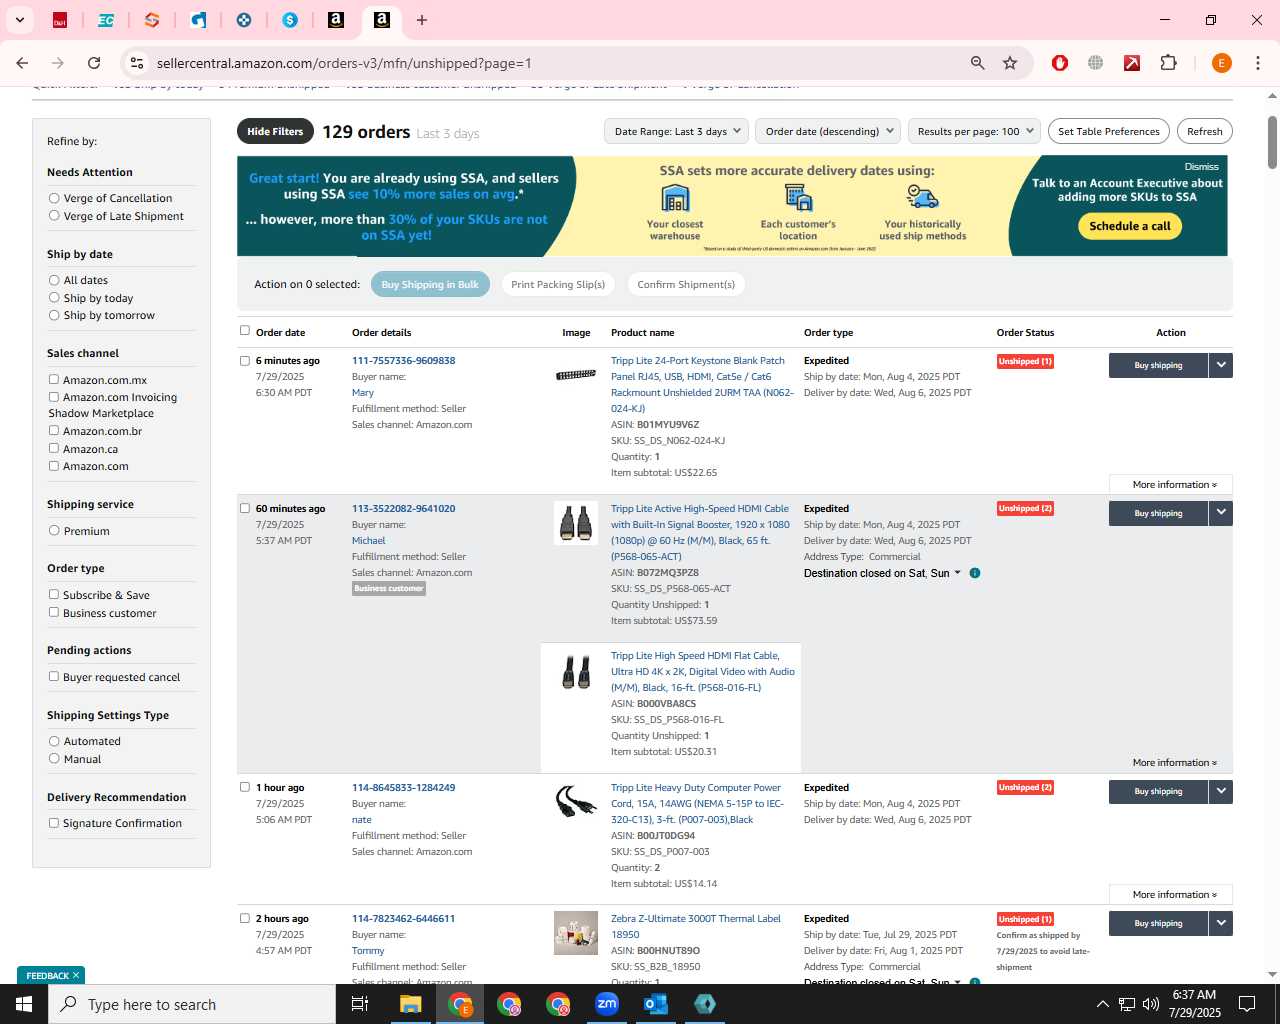Screen dimensions: 1280x1024
Task: Switch to the EC browser tab
Action: click(x=106, y=20)
